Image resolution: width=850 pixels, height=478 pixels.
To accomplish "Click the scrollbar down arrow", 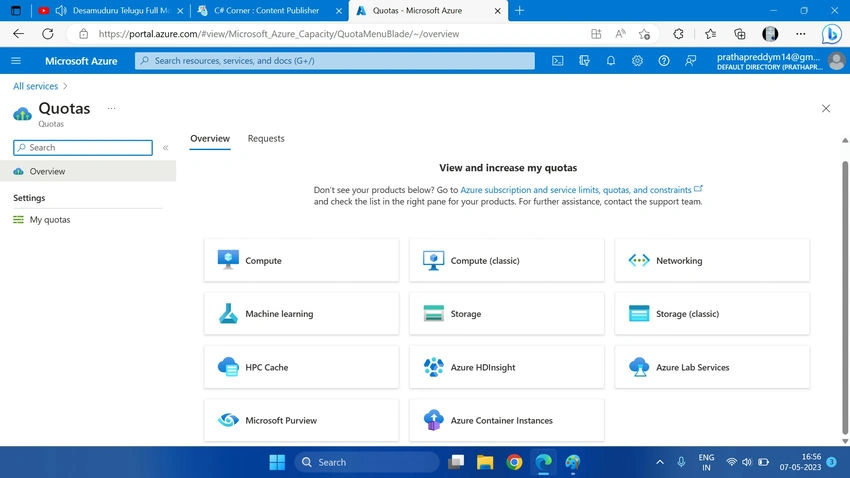I will (845, 441).
